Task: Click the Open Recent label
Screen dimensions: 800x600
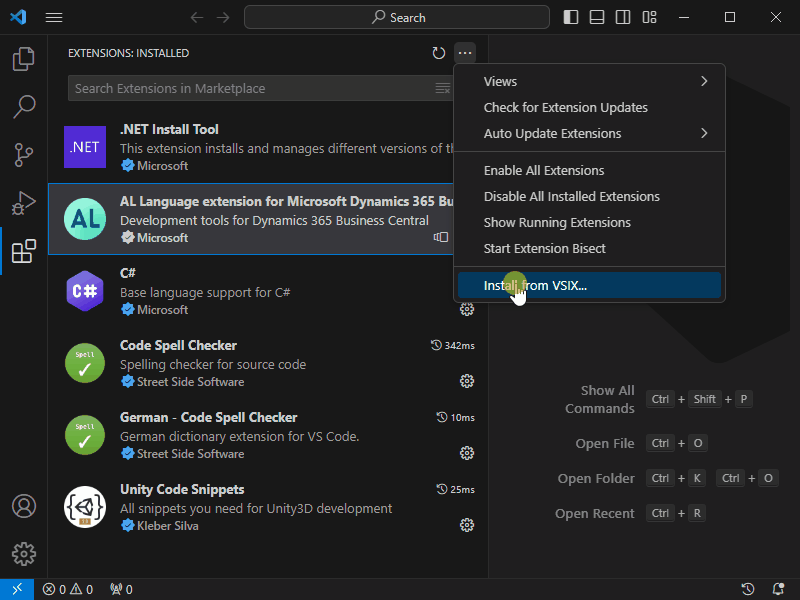Action: [x=595, y=514]
